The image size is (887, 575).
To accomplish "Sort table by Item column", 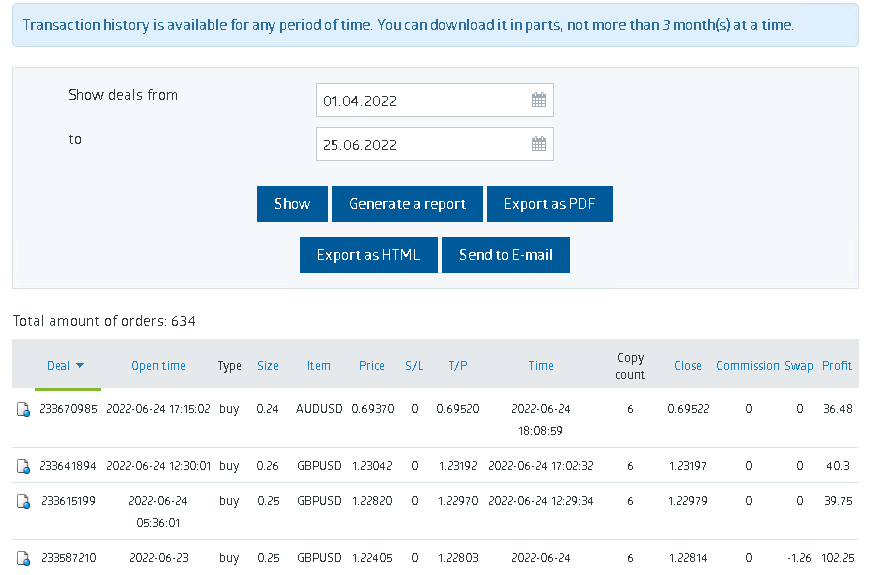I will pos(318,366).
